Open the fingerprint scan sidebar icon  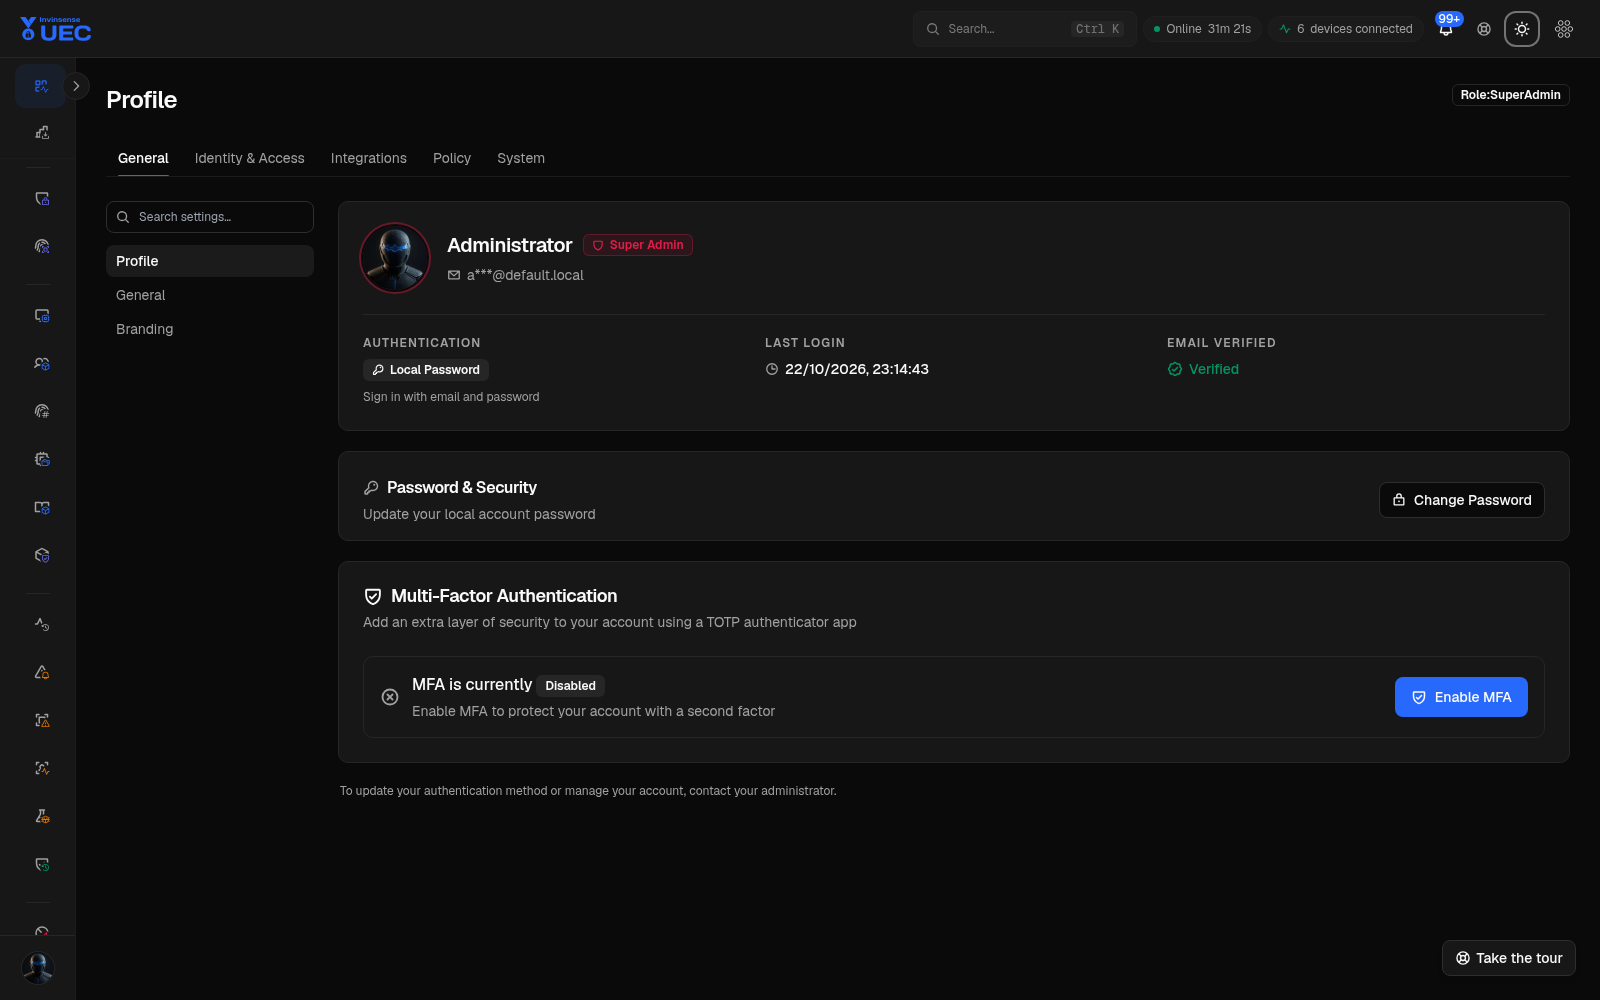click(41, 246)
